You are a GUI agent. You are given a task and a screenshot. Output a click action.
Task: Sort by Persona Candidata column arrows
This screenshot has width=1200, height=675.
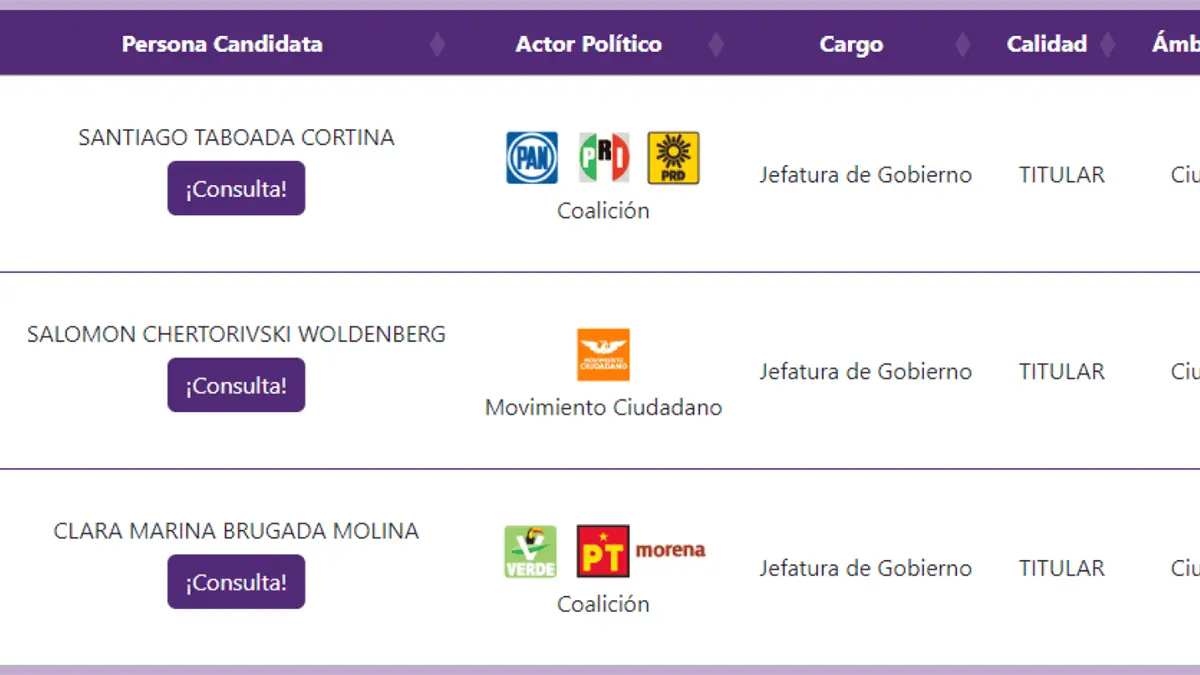pyautogui.click(x=437, y=44)
